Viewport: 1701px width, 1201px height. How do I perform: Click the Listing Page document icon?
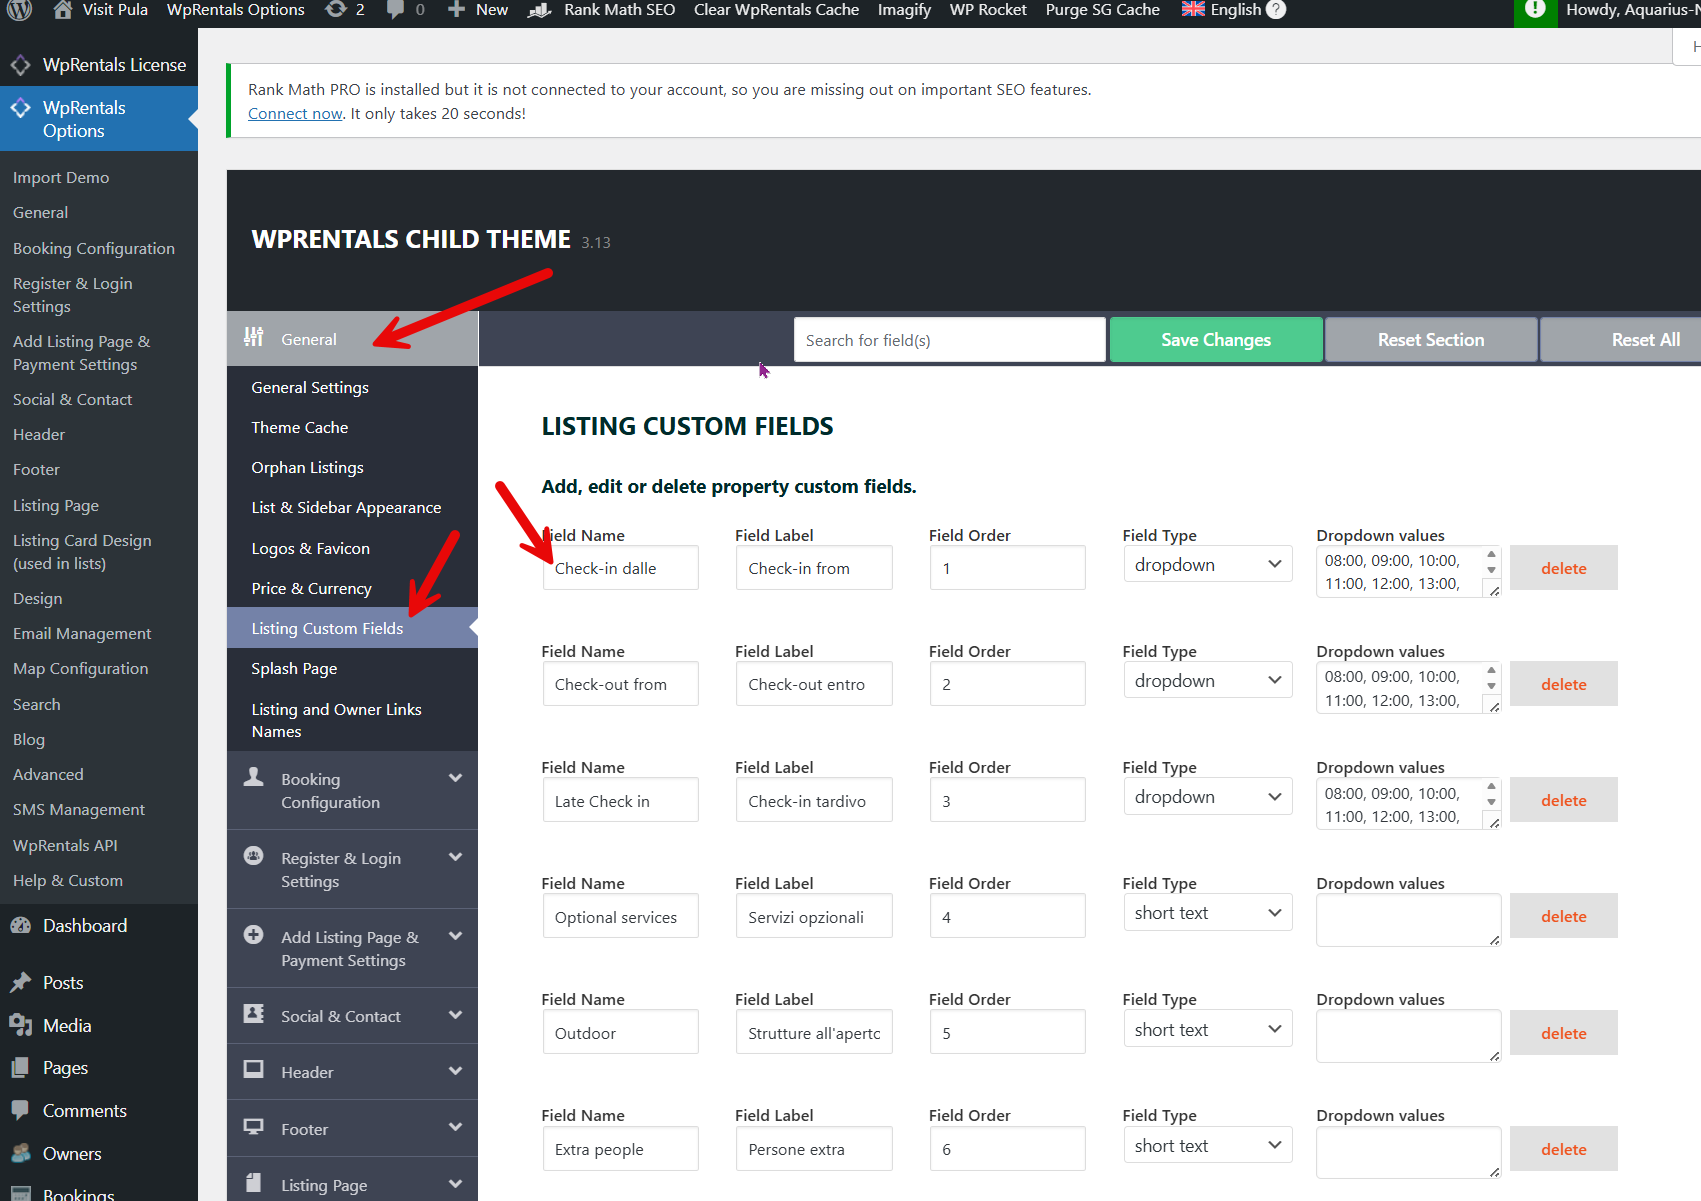(x=254, y=1183)
